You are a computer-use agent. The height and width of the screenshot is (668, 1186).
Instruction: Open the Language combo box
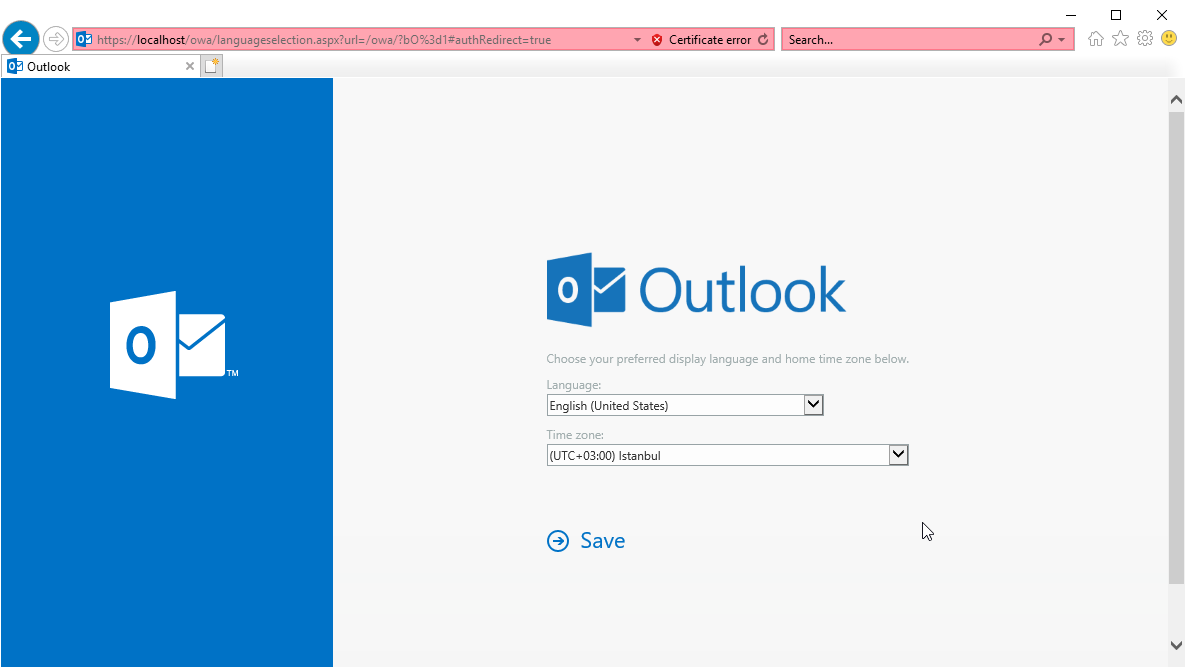pos(685,405)
